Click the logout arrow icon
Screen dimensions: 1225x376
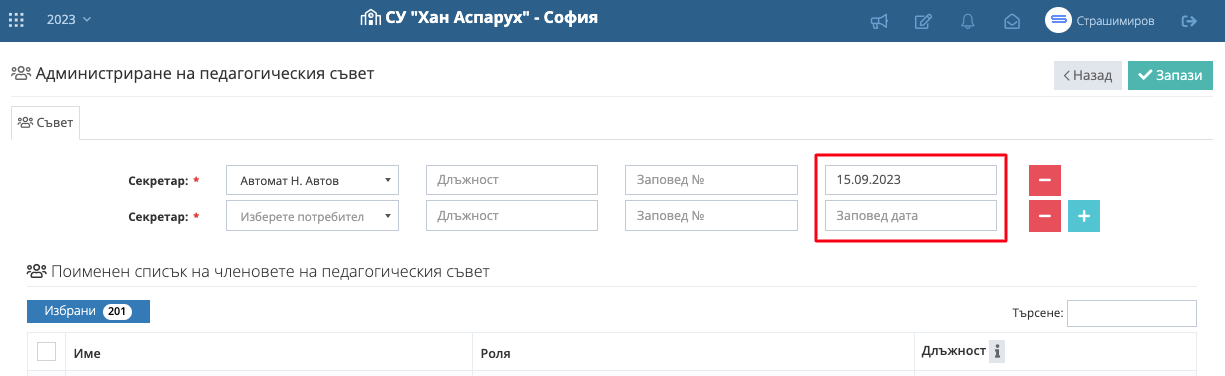pyautogui.click(x=1189, y=21)
